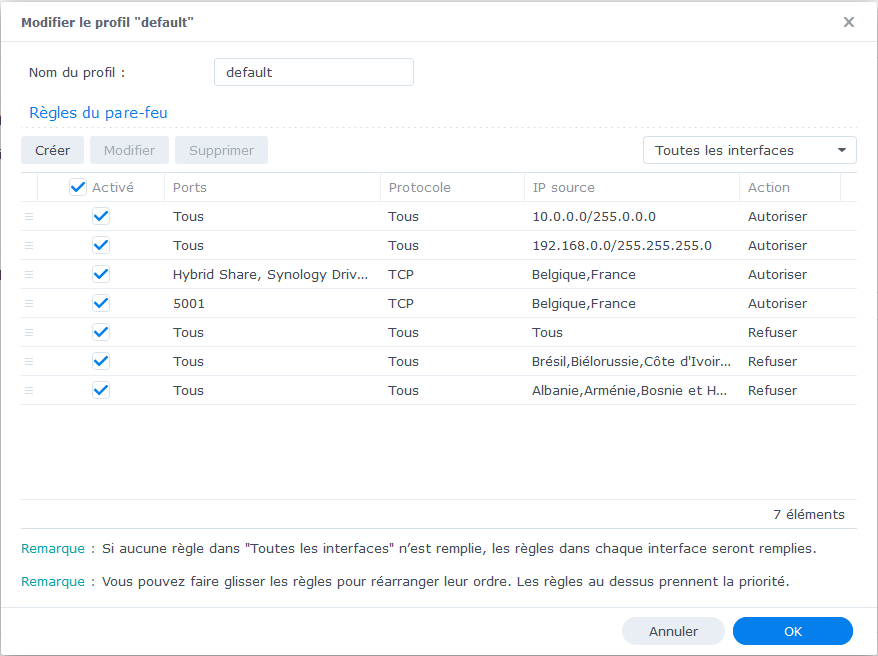This screenshot has height=656, width=878.
Task: Click the Modifier button
Action: [129, 150]
